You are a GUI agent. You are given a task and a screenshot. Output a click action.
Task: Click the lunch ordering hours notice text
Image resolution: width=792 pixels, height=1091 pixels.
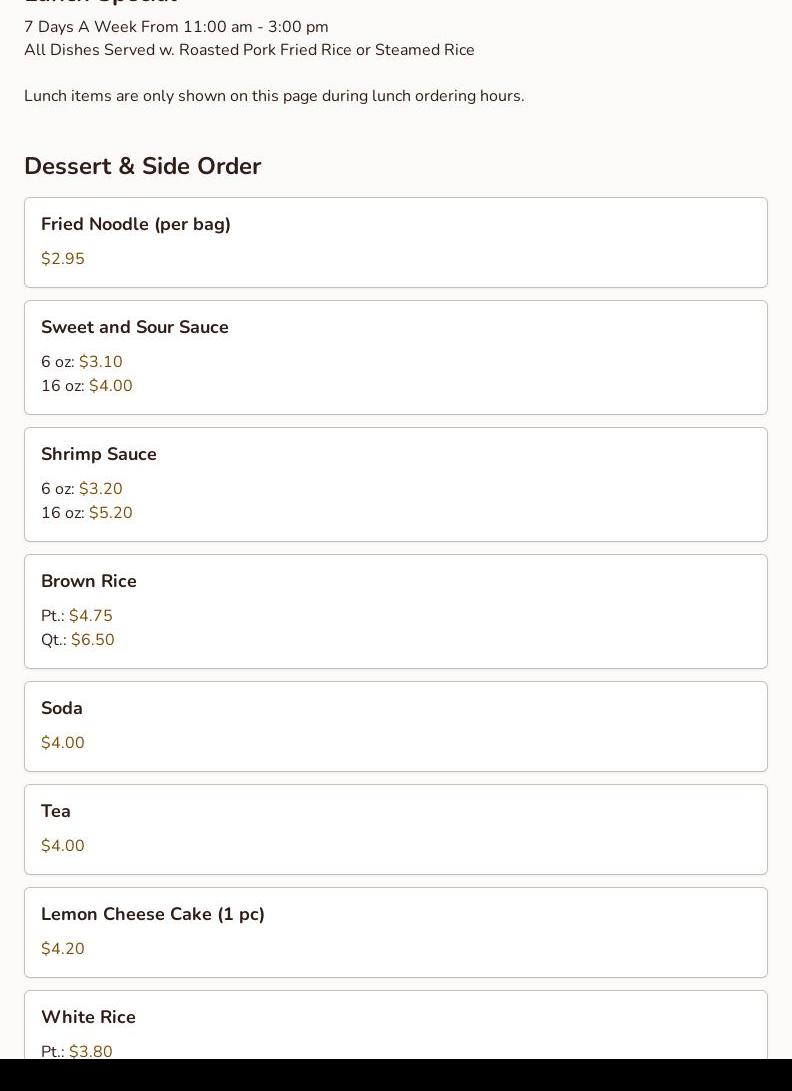274,96
